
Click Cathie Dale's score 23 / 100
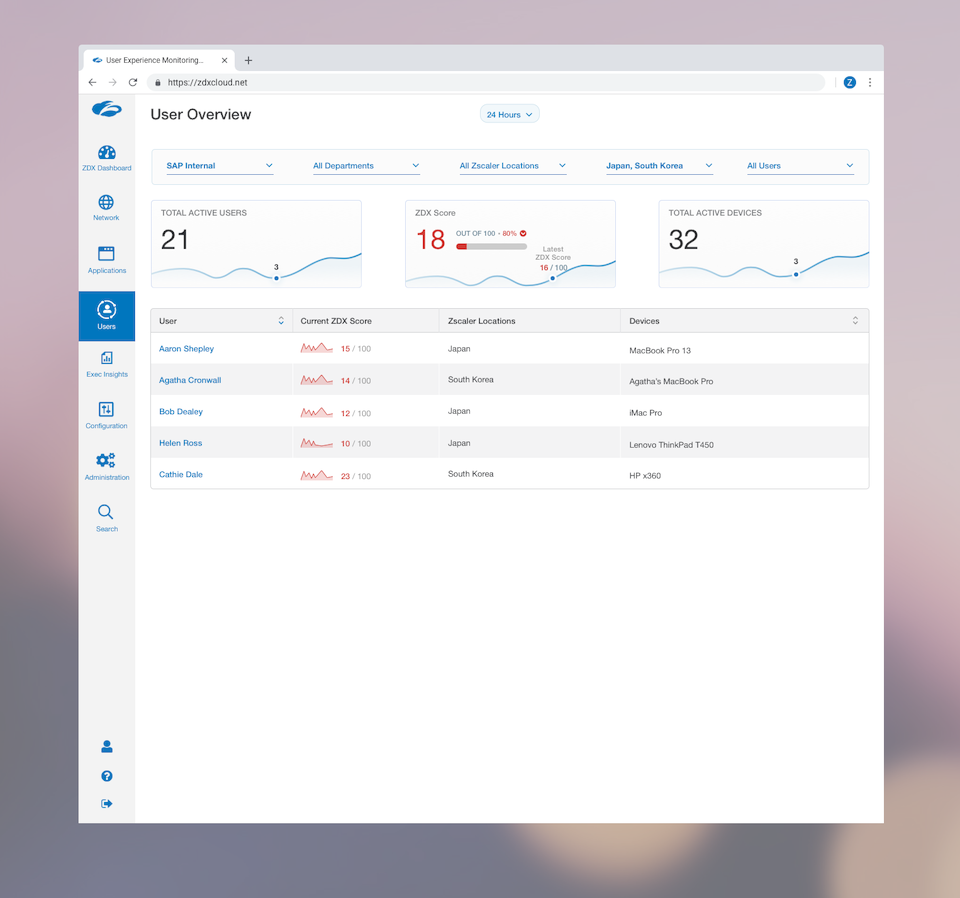point(356,476)
